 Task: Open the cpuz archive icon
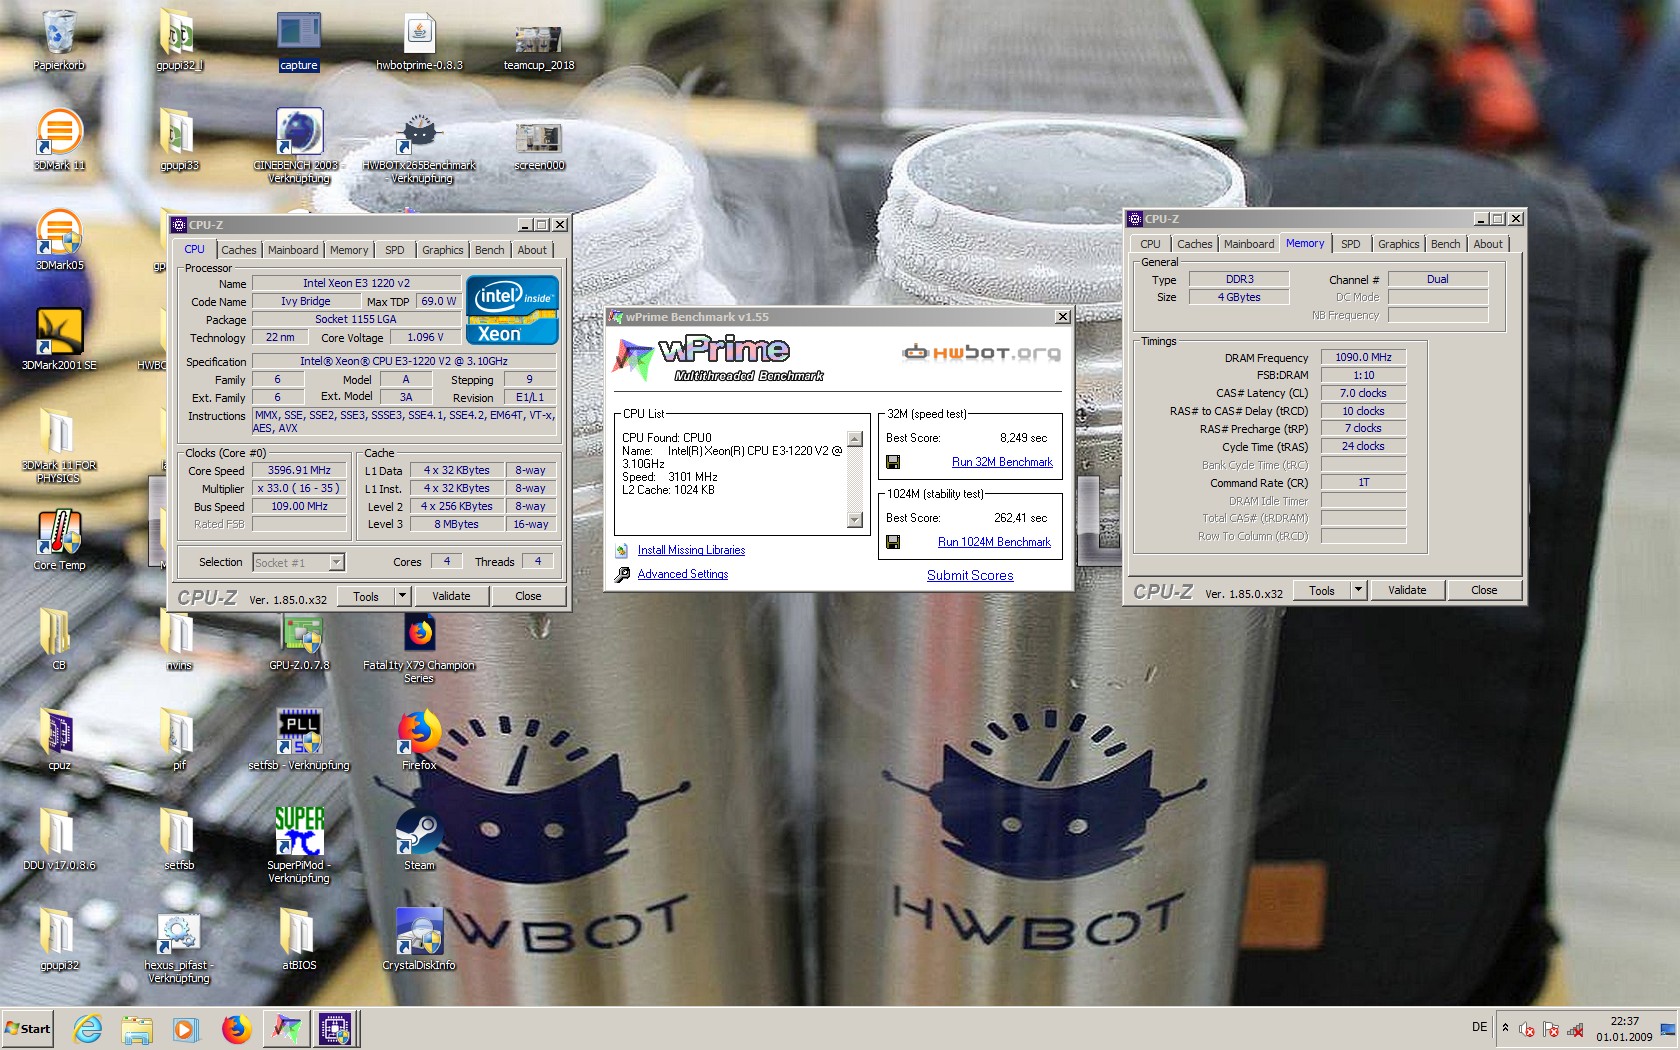59,740
